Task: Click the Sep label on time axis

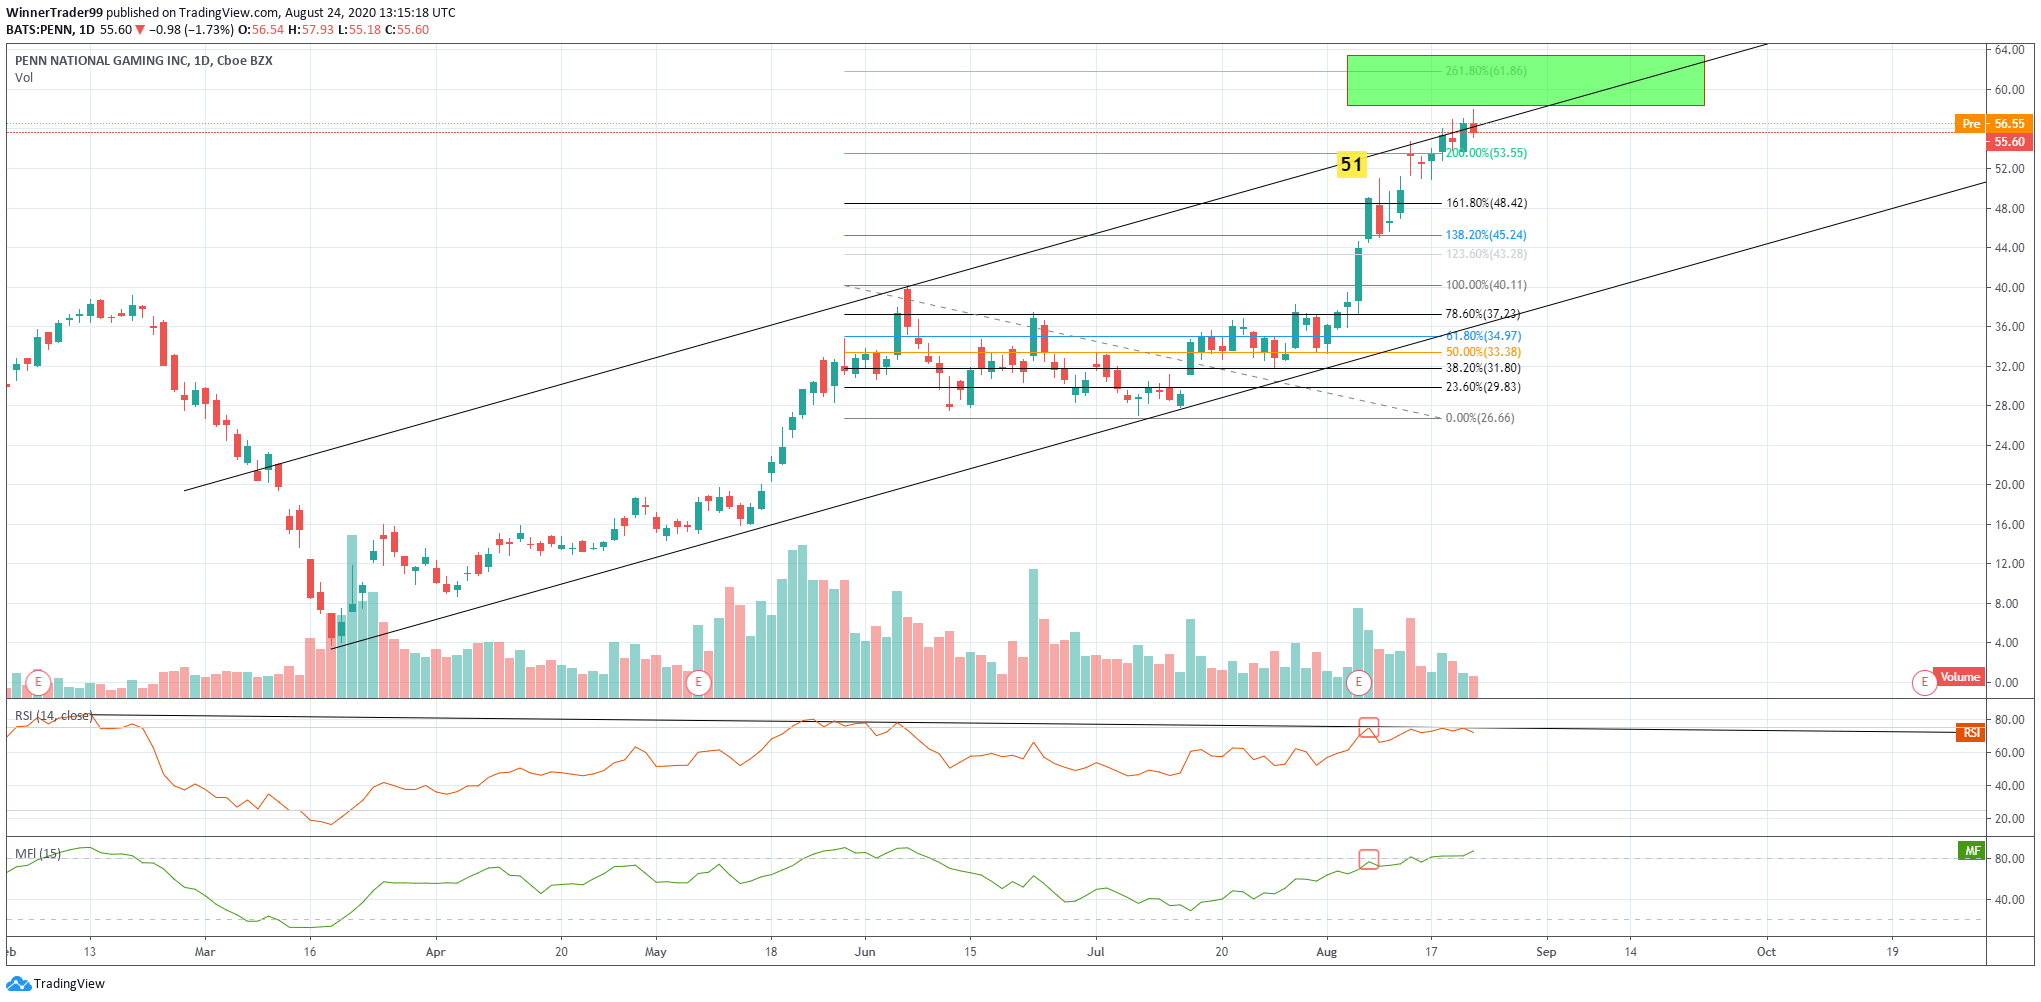Action: [x=1546, y=952]
